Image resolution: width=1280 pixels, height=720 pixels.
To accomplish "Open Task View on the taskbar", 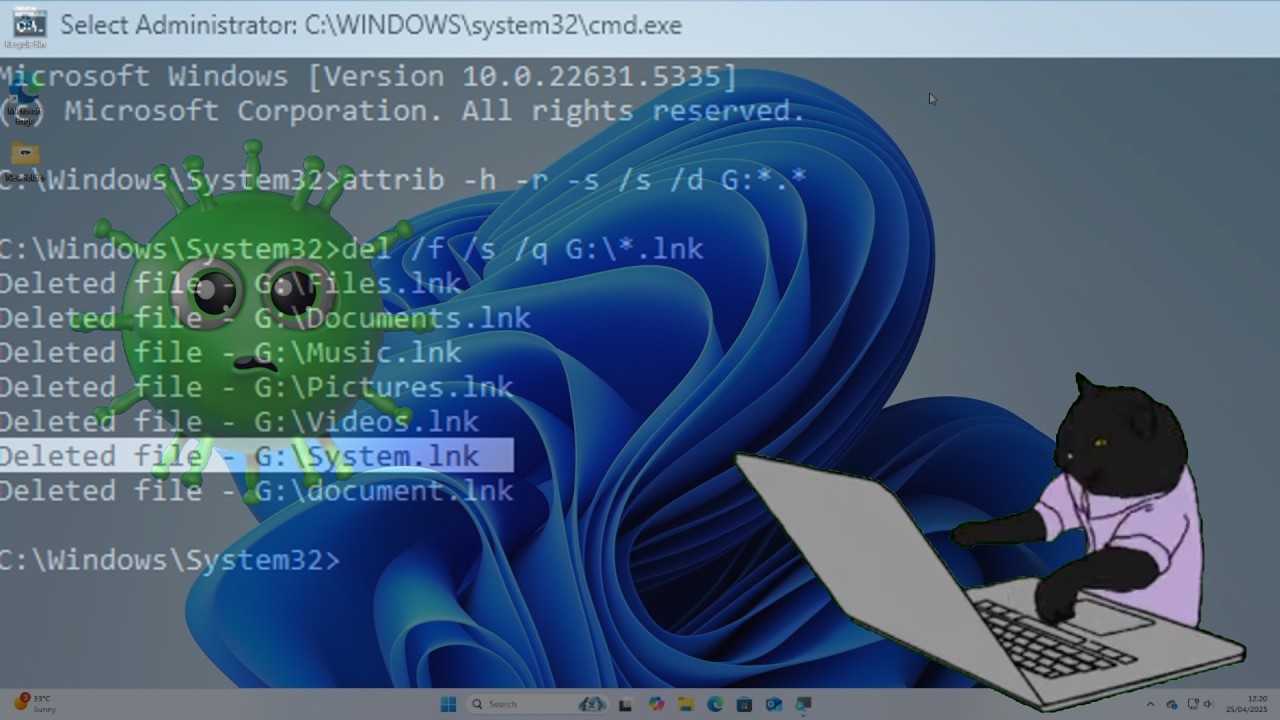I will tap(626, 704).
